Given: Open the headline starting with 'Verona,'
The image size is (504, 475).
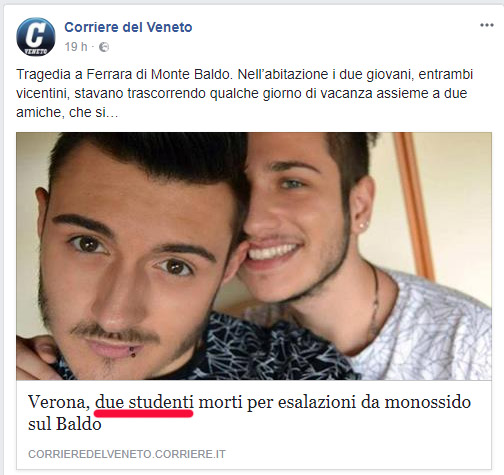Looking at the screenshot, I should pyautogui.click(x=249, y=413).
